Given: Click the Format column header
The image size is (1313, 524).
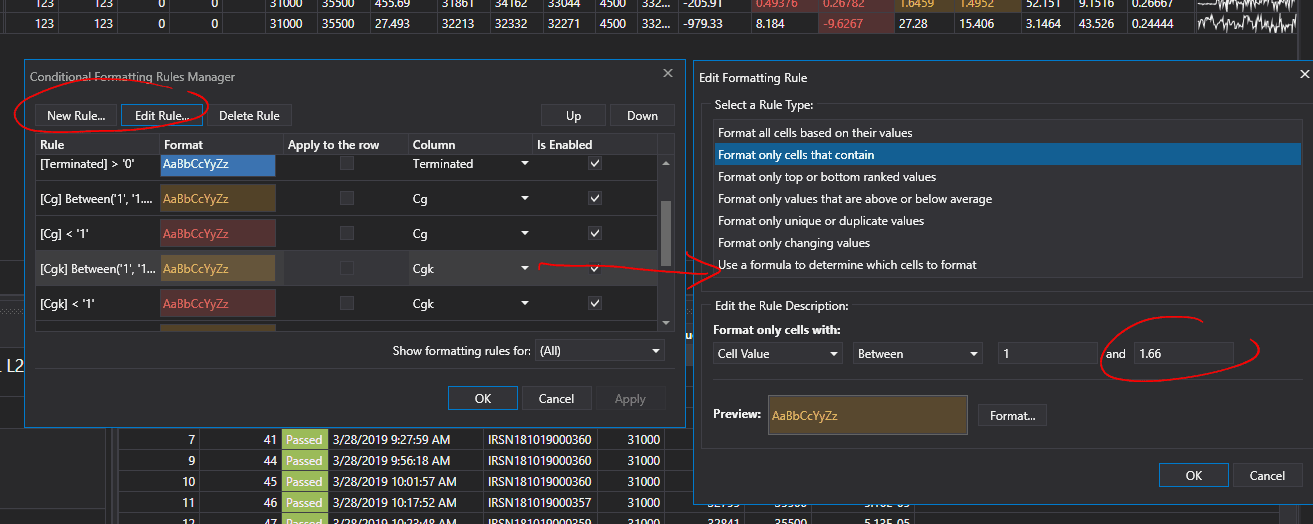Looking at the screenshot, I should pyautogui.click(x=222, y=145).
